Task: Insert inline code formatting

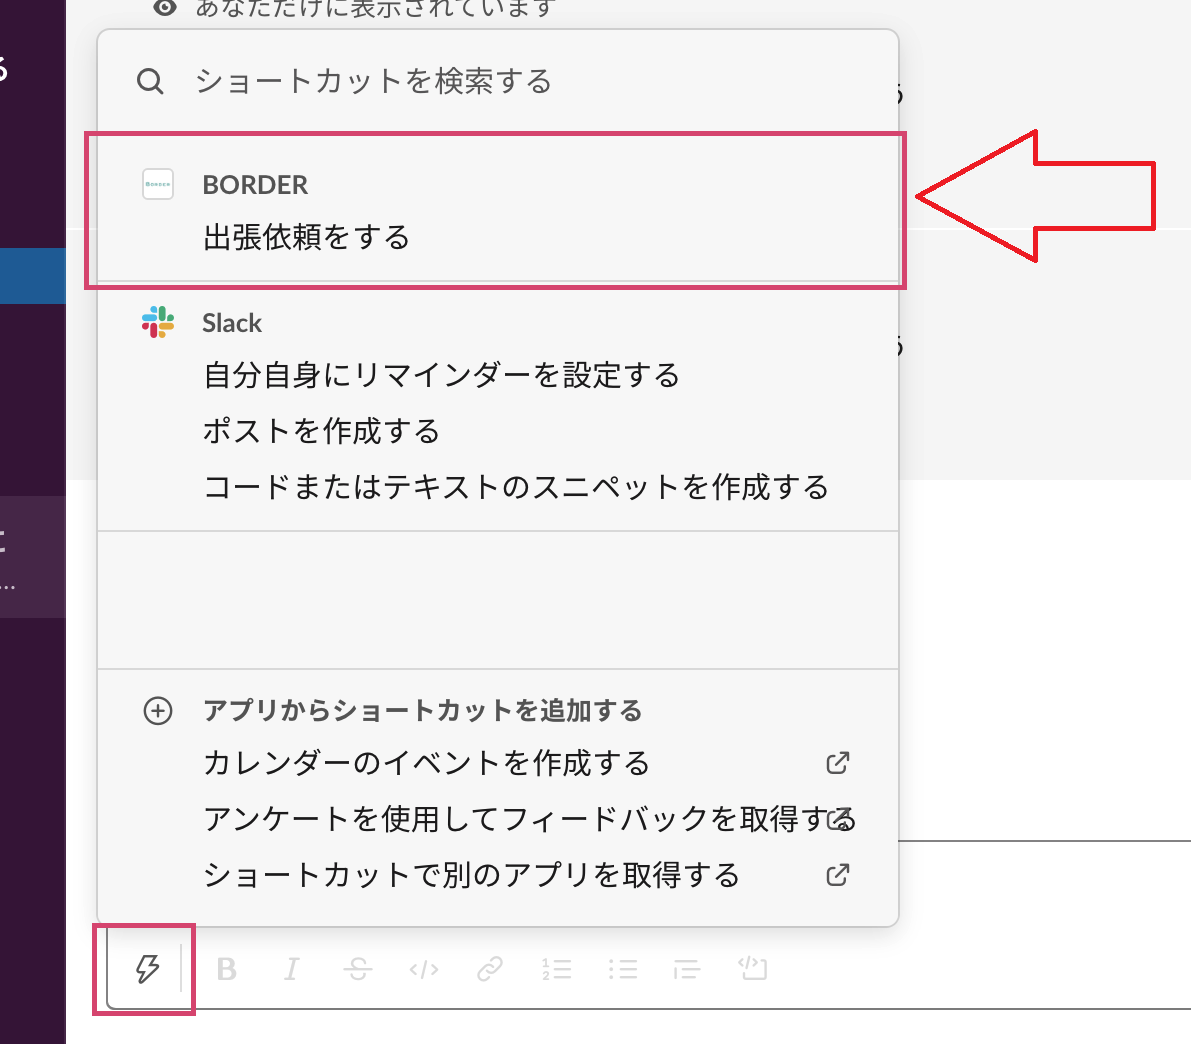Action: point(424,970)
